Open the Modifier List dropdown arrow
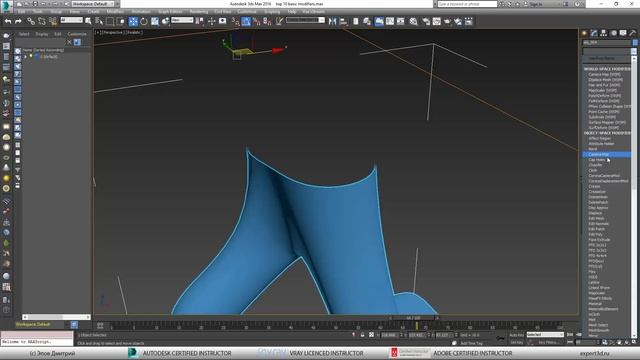 coord(634,51)
